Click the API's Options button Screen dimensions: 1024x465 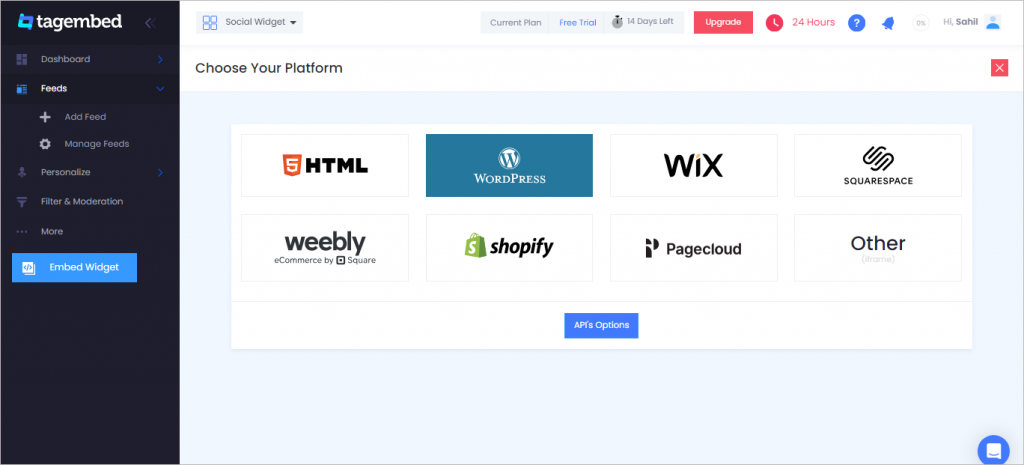tap(601, 325)
